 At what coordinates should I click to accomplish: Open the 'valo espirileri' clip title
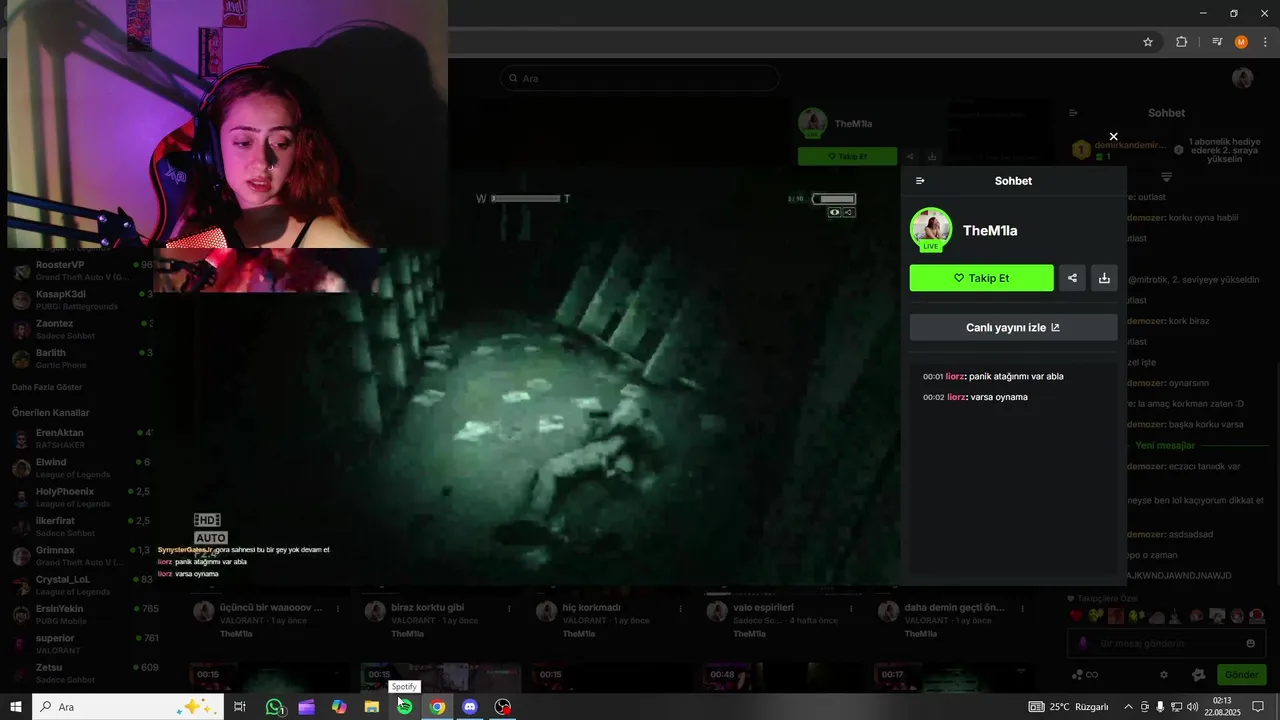[763, 607]
